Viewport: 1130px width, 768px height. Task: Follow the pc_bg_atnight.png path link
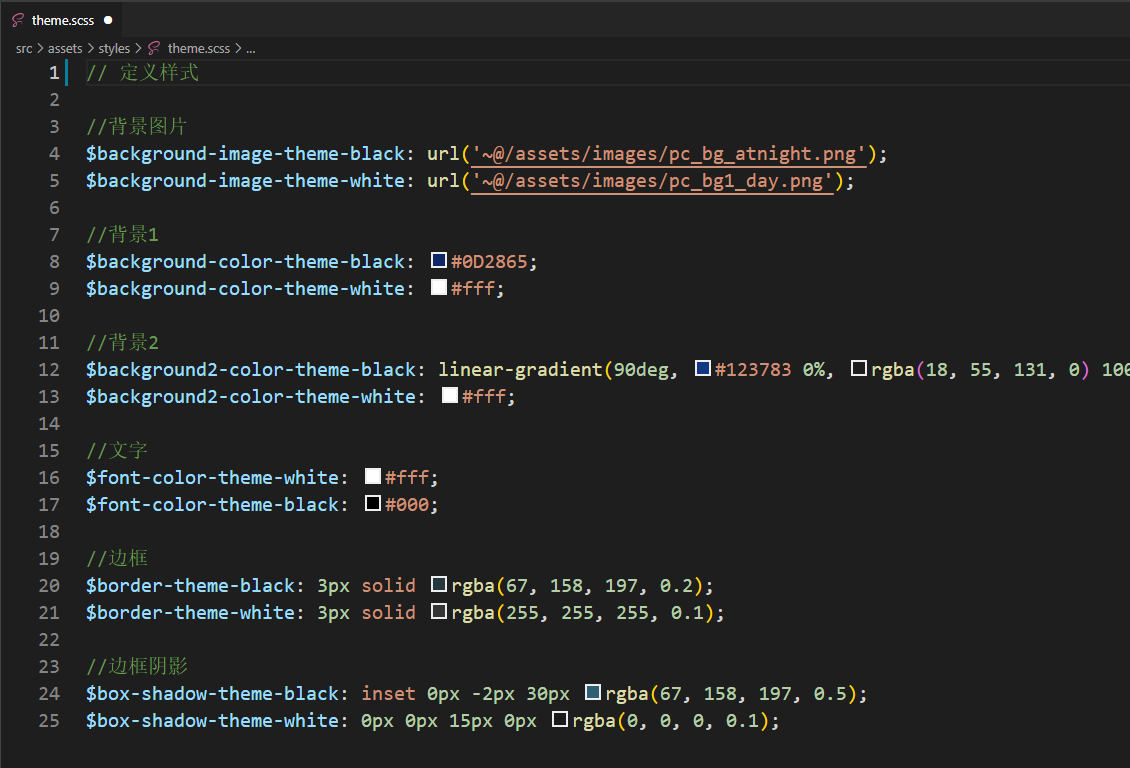[x=668, y=154]
